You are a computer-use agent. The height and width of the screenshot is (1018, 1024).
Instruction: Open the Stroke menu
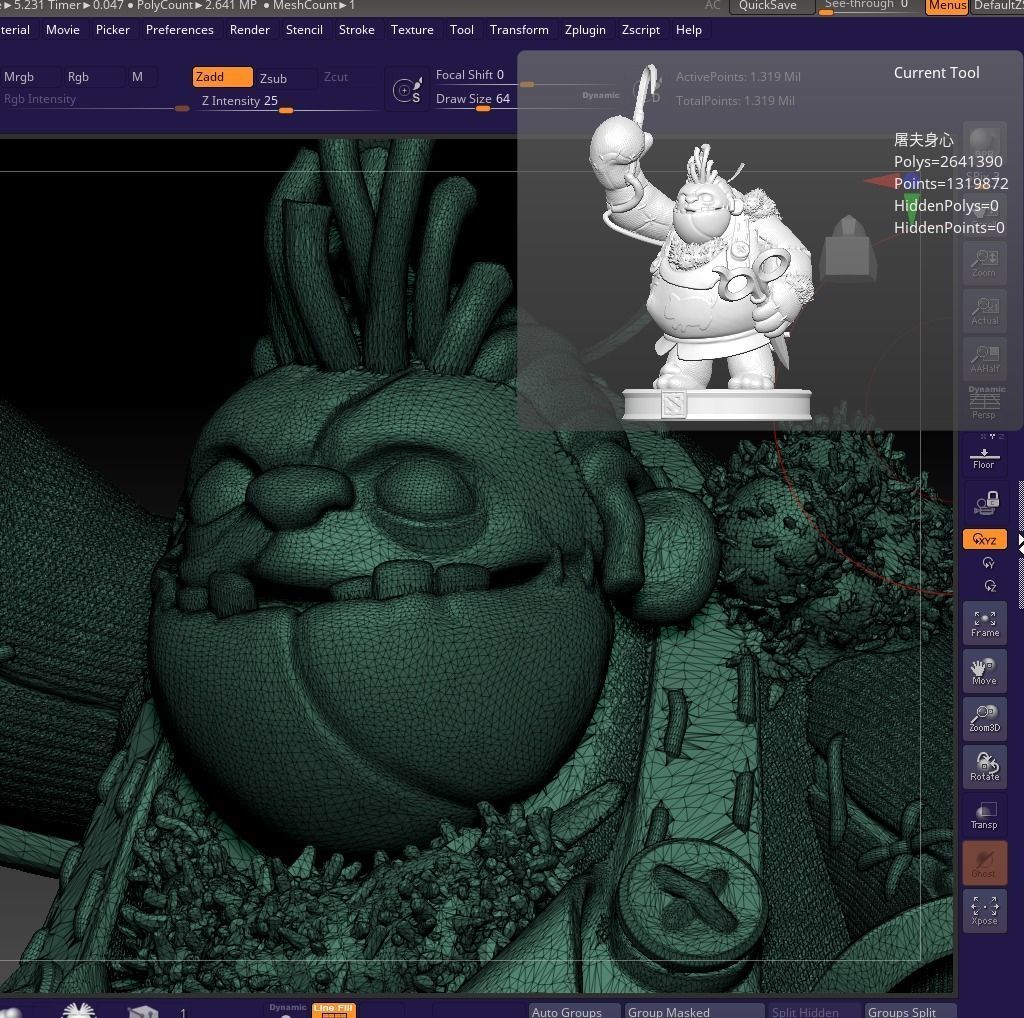[x=357, y=30]
